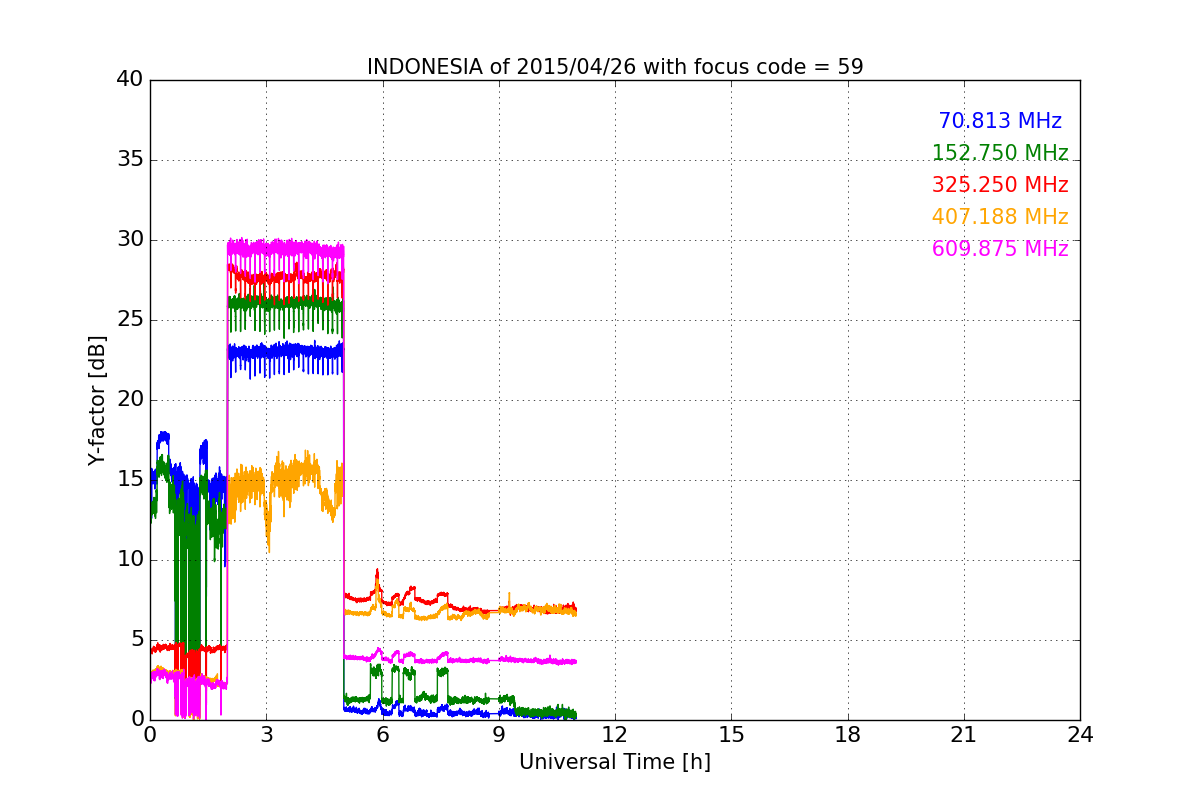This screenshot has height=800, width=1200.
Task: Select the 152.750 MHz legend label
Action: (x=1000, y=153)
